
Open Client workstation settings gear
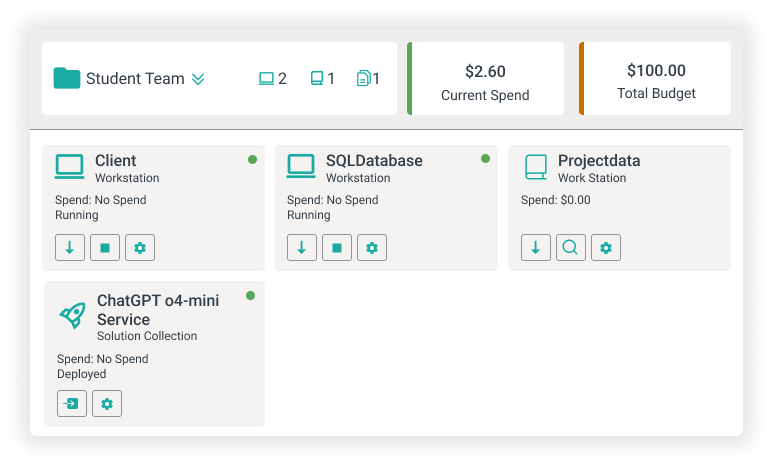[140, 248]
